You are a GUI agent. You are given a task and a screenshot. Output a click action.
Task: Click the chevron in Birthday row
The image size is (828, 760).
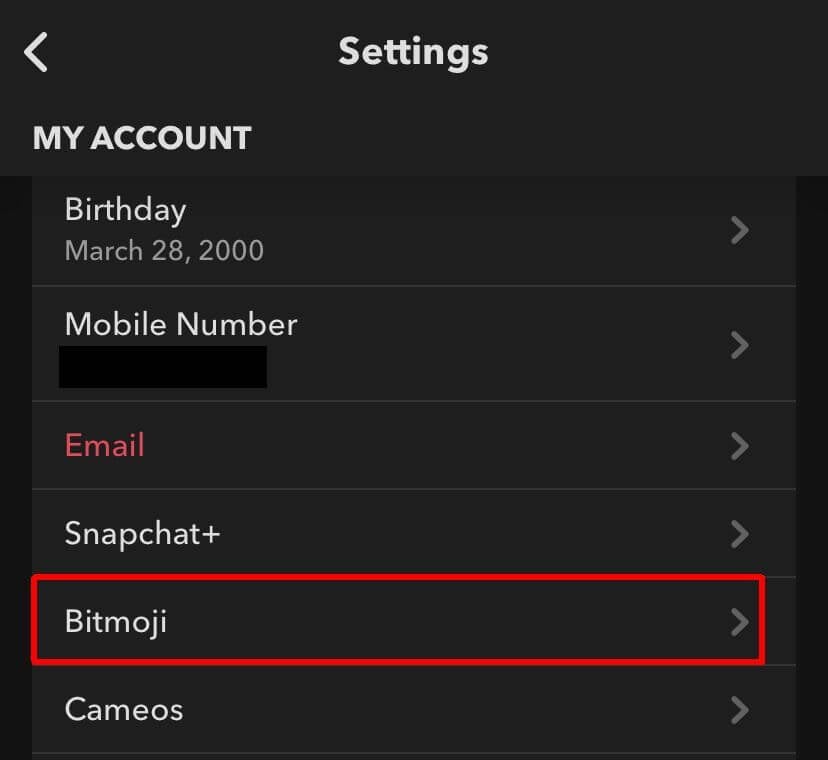[740, 231]
